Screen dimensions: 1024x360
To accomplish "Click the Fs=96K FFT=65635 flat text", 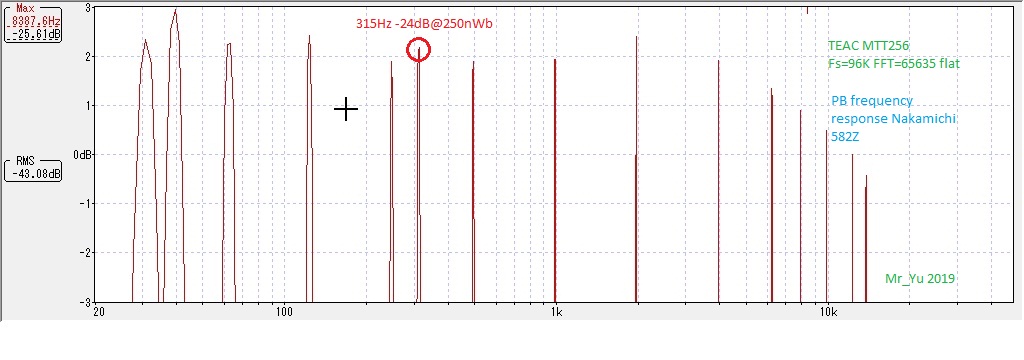I will click(893, 64).
